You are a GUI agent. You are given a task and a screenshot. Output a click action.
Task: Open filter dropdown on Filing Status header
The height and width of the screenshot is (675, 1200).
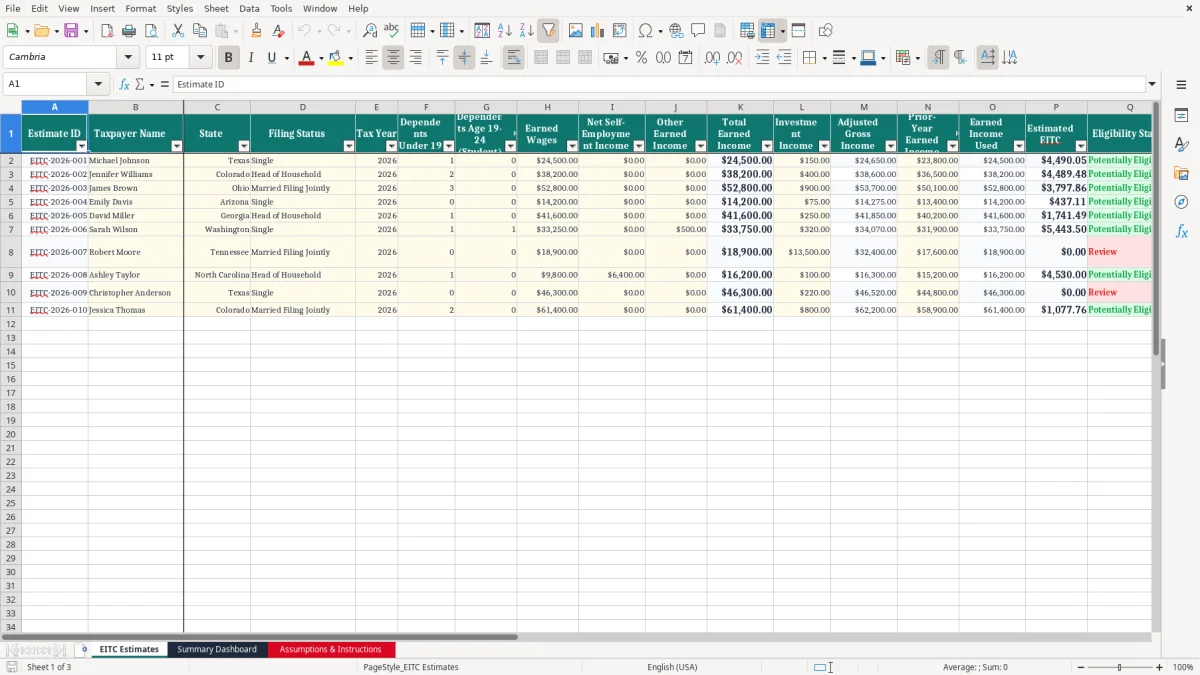349,146
